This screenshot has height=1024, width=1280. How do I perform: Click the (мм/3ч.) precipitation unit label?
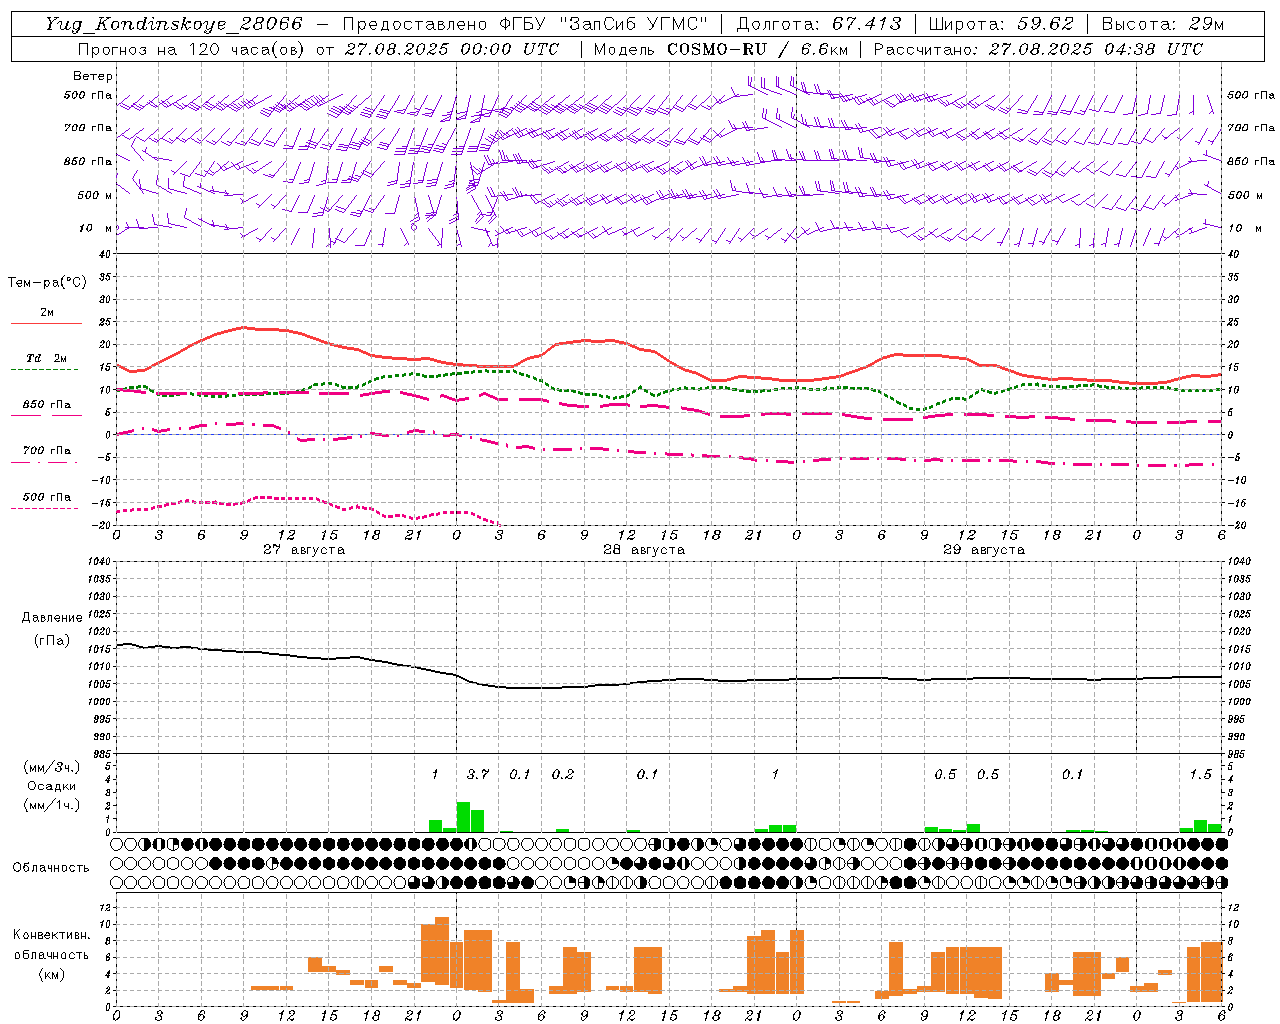[50, 767]
